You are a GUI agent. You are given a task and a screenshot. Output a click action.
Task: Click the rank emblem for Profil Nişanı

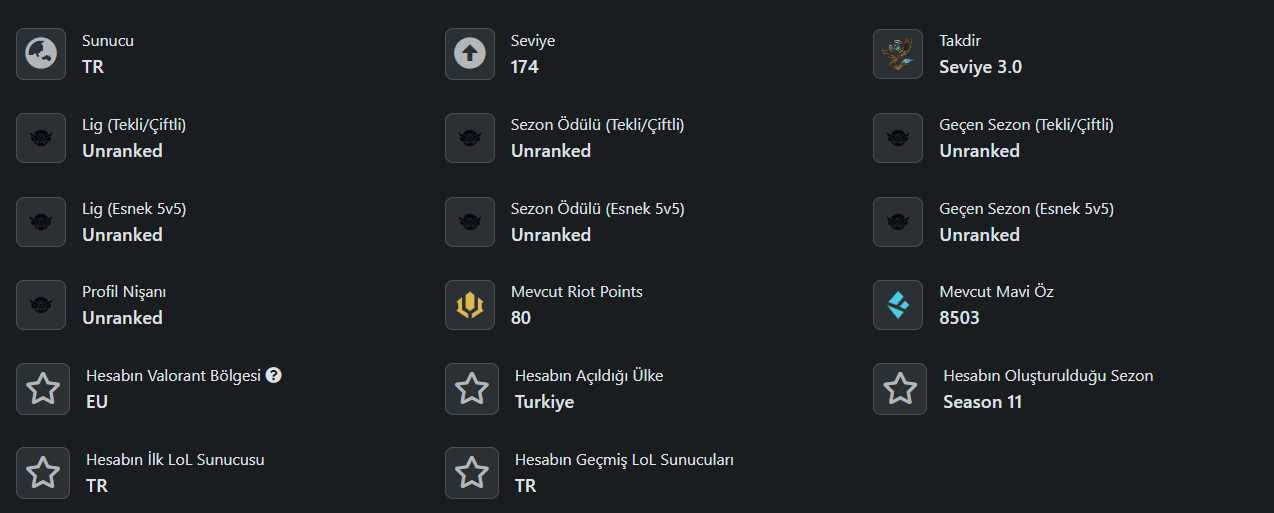pos(41,305)
